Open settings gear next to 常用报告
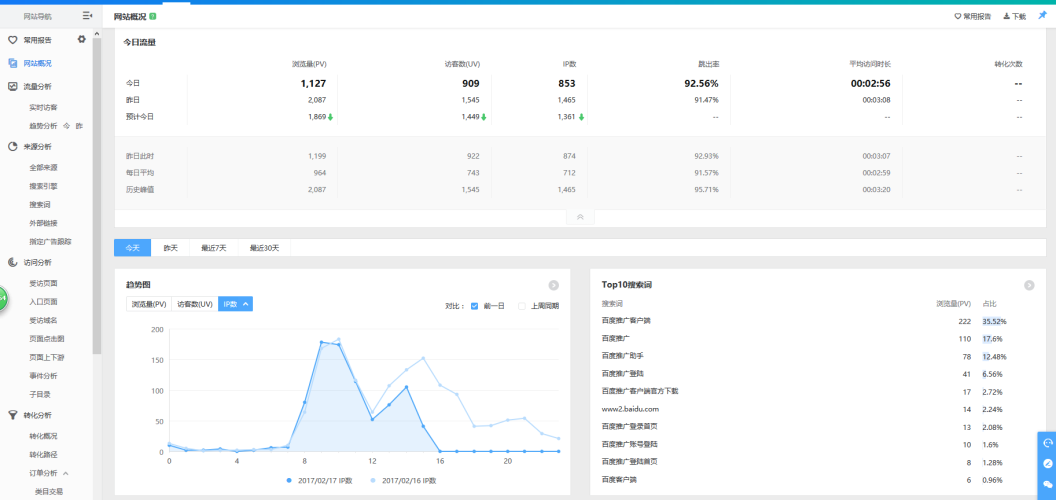1056x500 pixels. click(81, 39)
